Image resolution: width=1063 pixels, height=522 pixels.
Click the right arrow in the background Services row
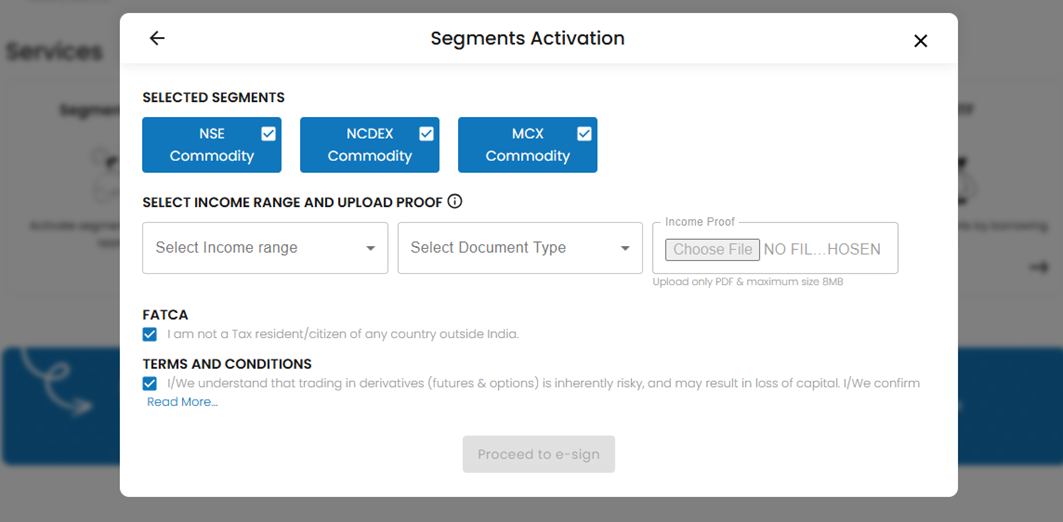1039,267
